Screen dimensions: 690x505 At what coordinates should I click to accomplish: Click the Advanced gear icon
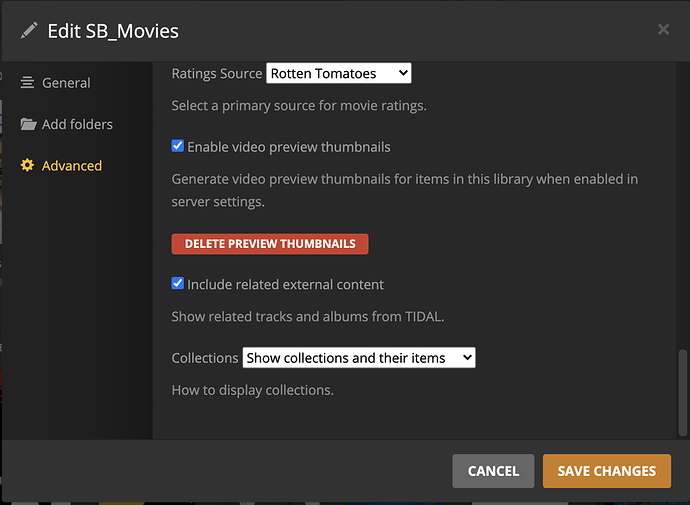click(x=28, y=166)
